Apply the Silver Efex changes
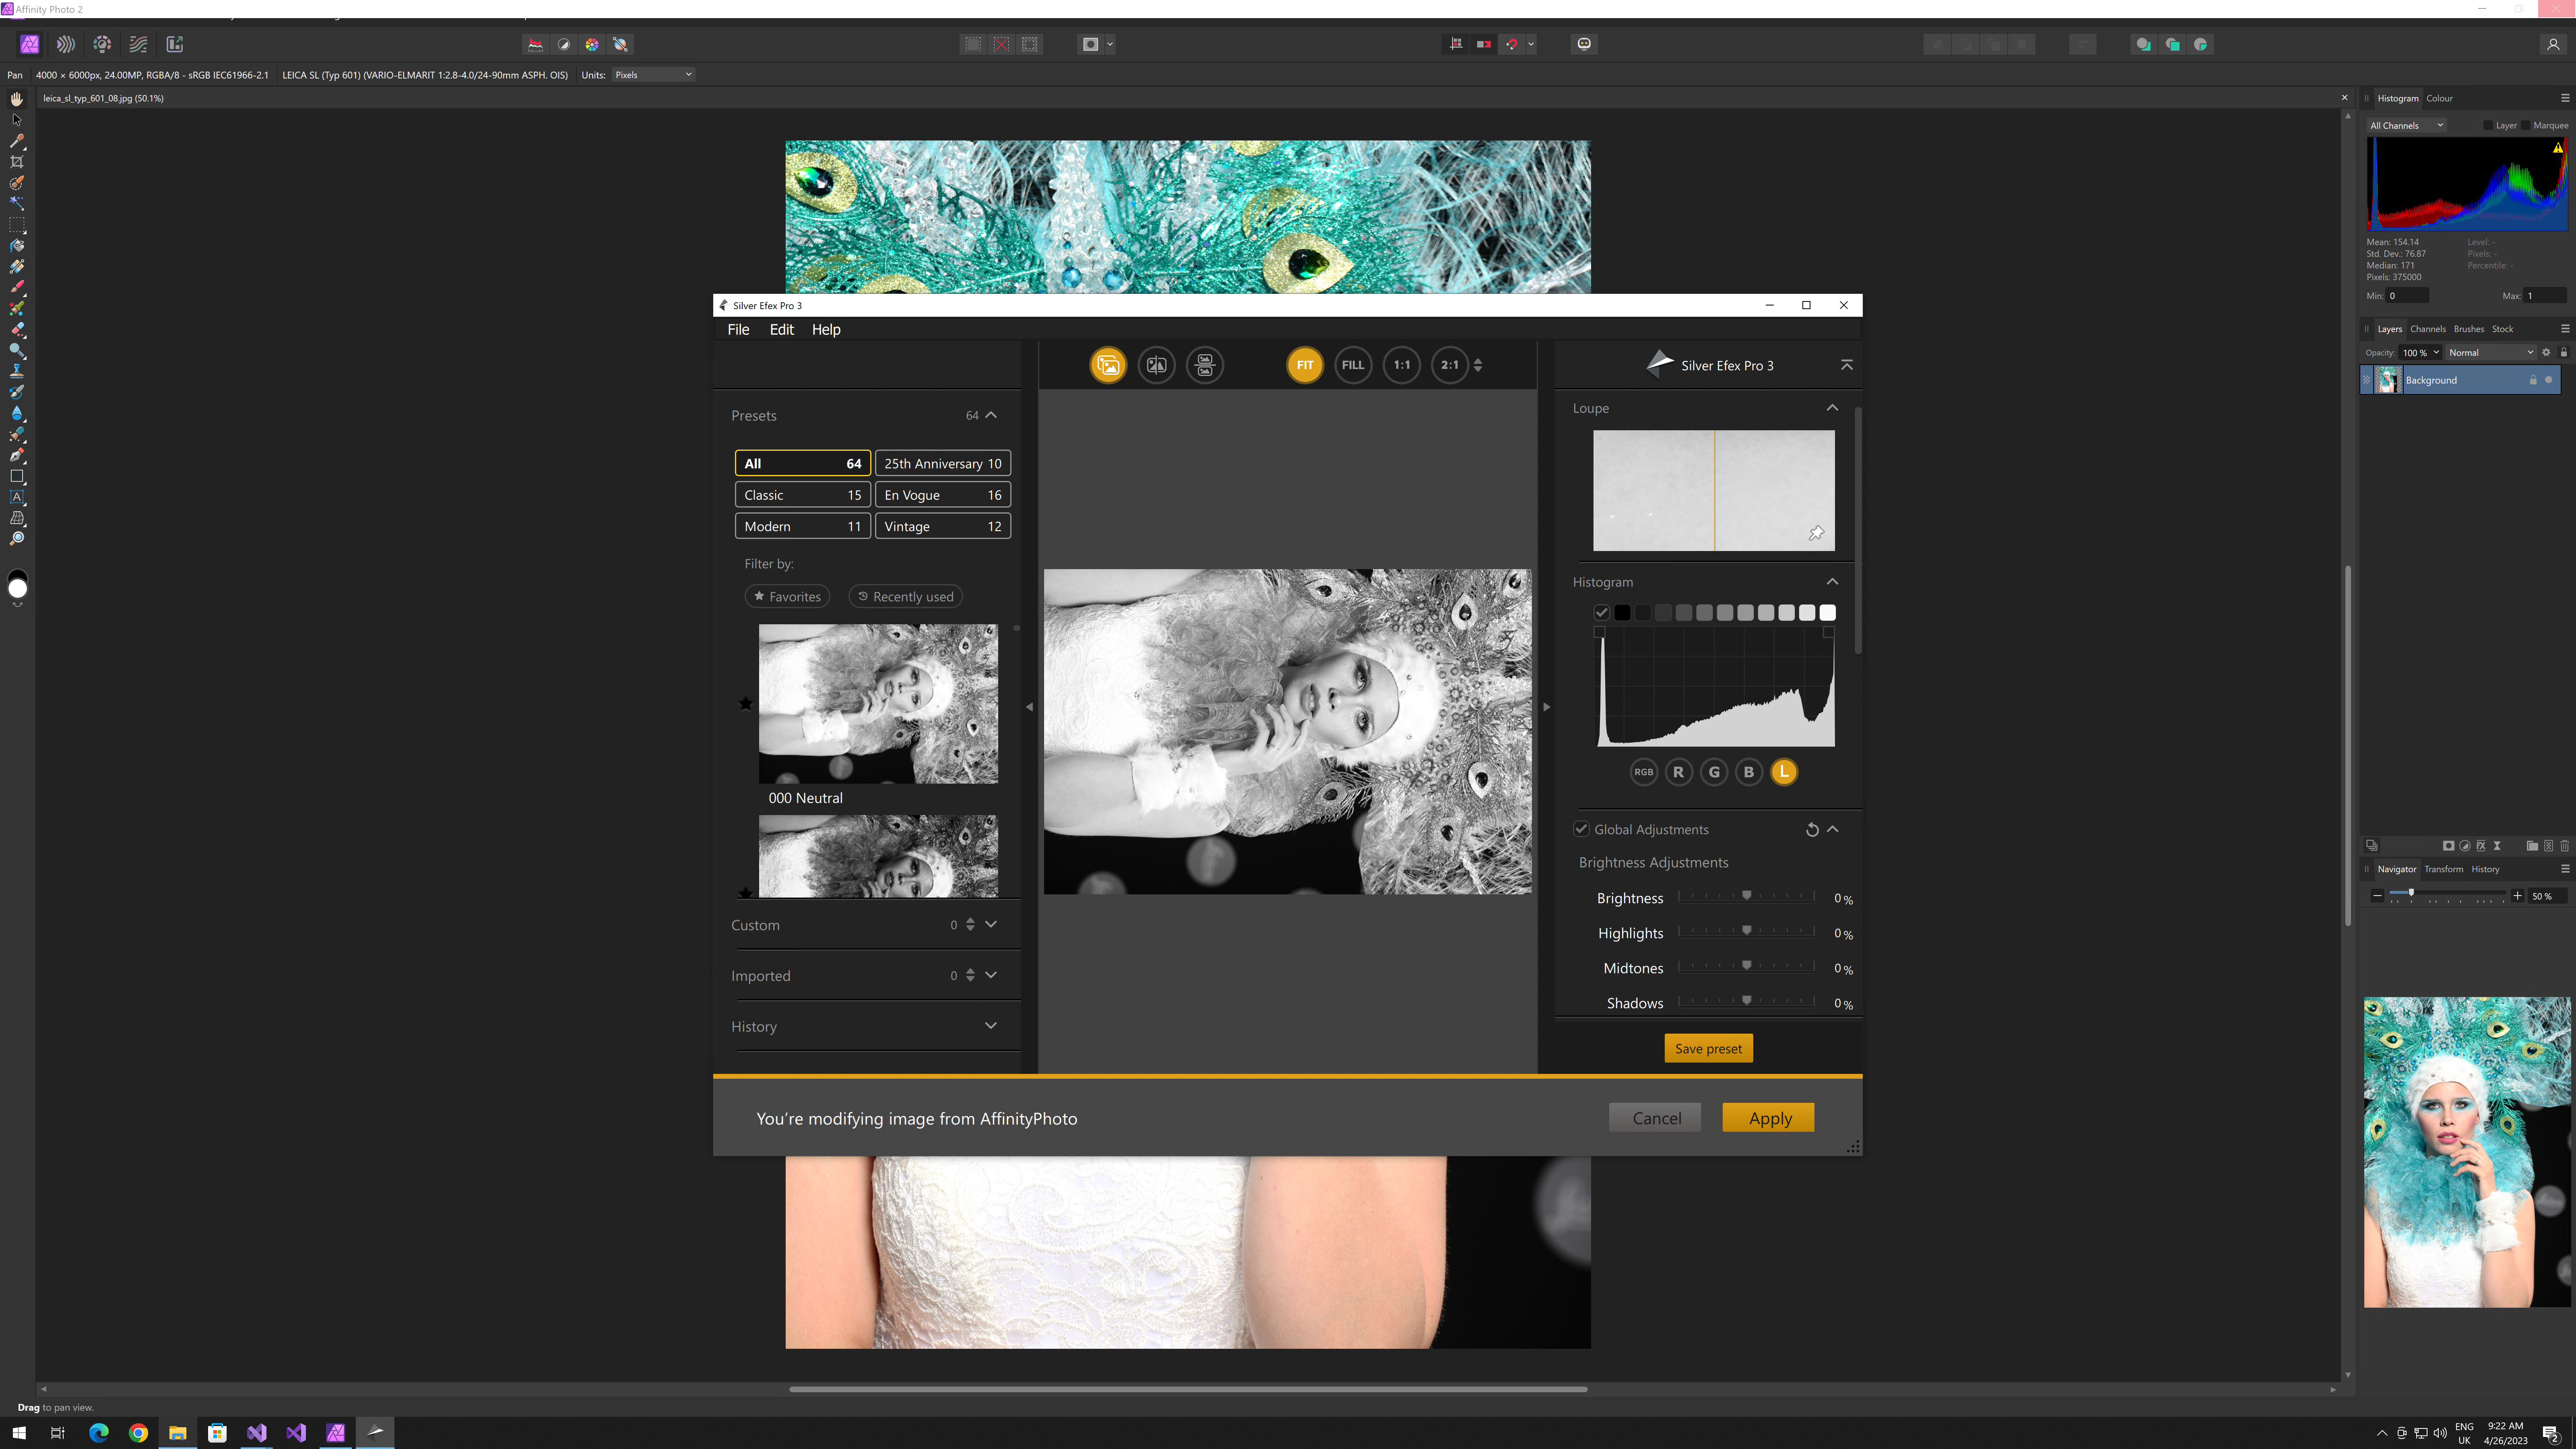This screenshot has width=2576, height=1449. point(1768,1118)
